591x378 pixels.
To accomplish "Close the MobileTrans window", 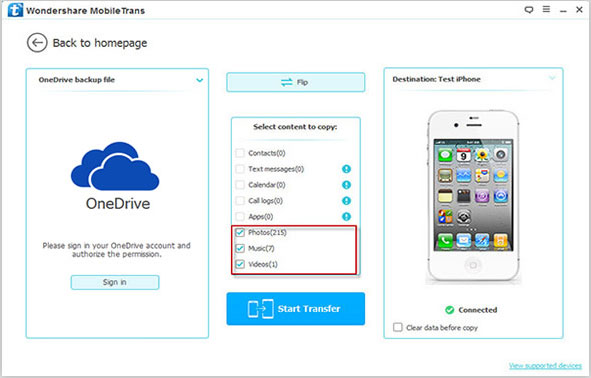I will (579, 9).
